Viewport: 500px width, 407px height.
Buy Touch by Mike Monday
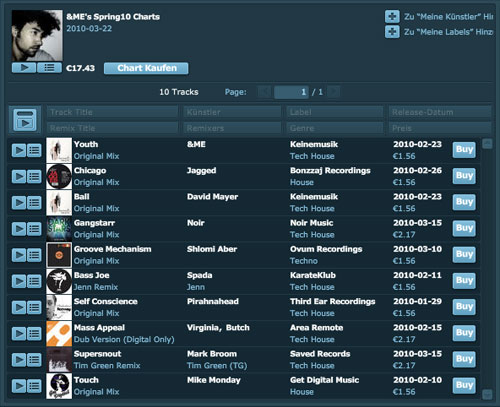click(464, 385)
